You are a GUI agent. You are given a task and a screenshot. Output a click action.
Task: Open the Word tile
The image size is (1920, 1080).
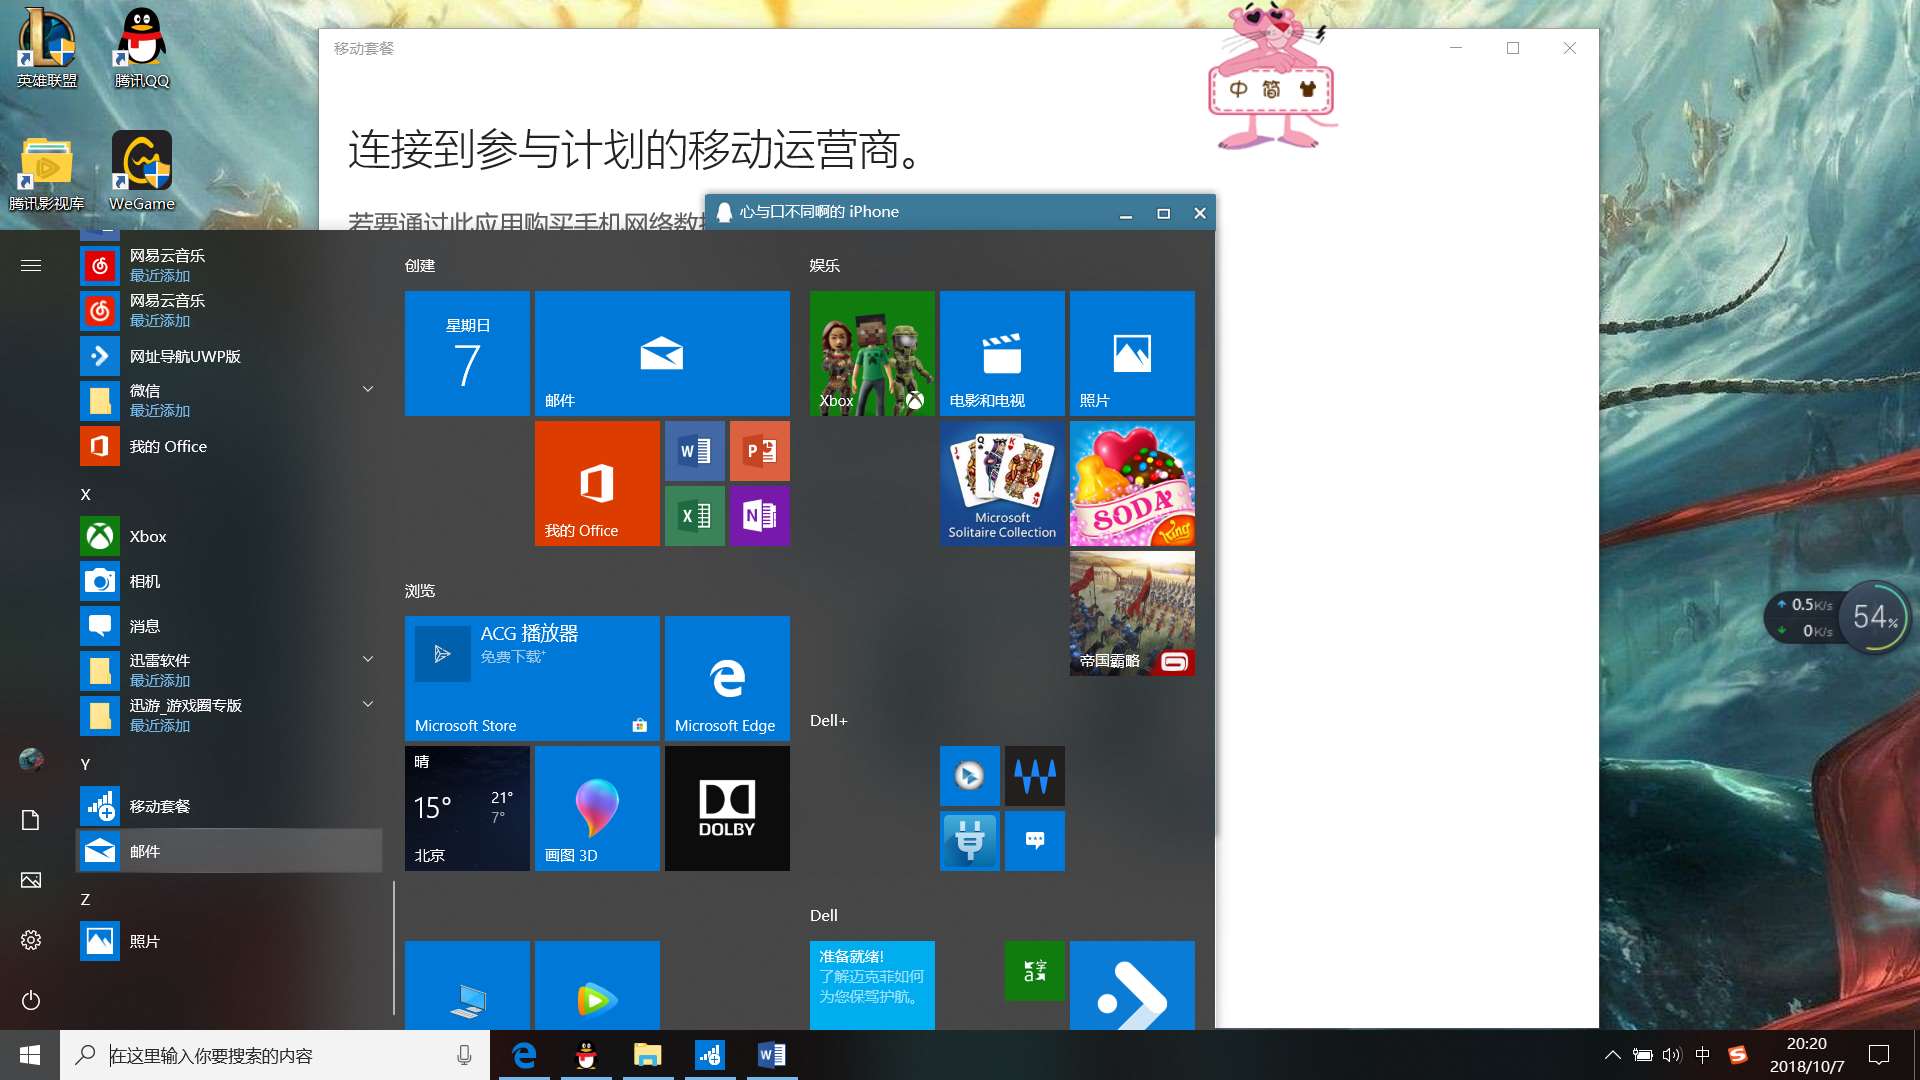click(x=695, y=451)
